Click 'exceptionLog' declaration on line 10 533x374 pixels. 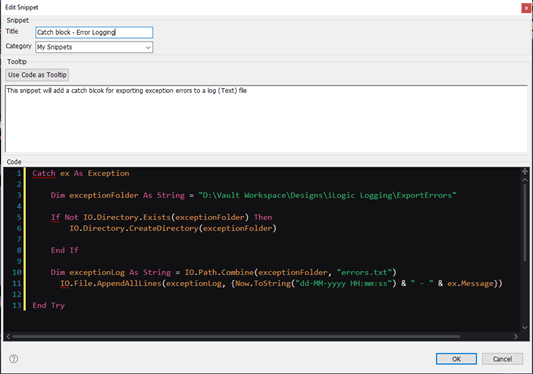point(97,272)
